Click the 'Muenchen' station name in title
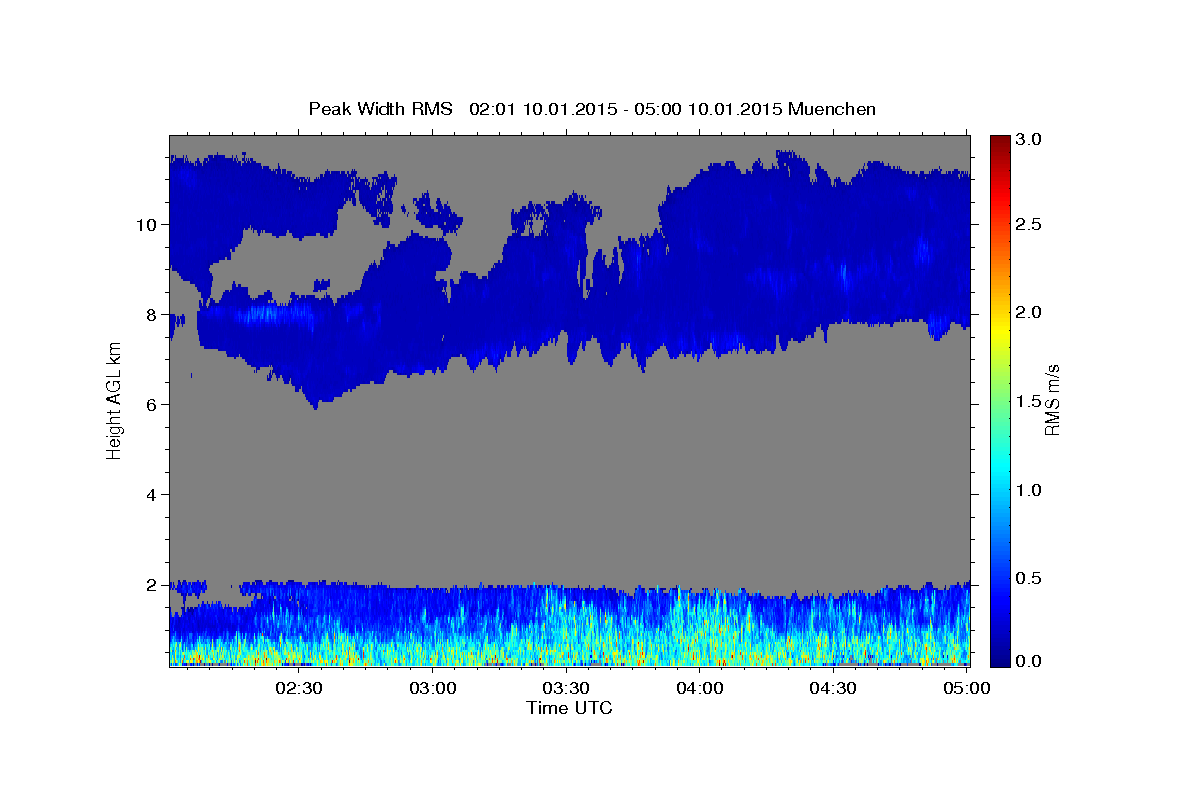Screen dimensions: 1200x800 [x=832, y=108]
